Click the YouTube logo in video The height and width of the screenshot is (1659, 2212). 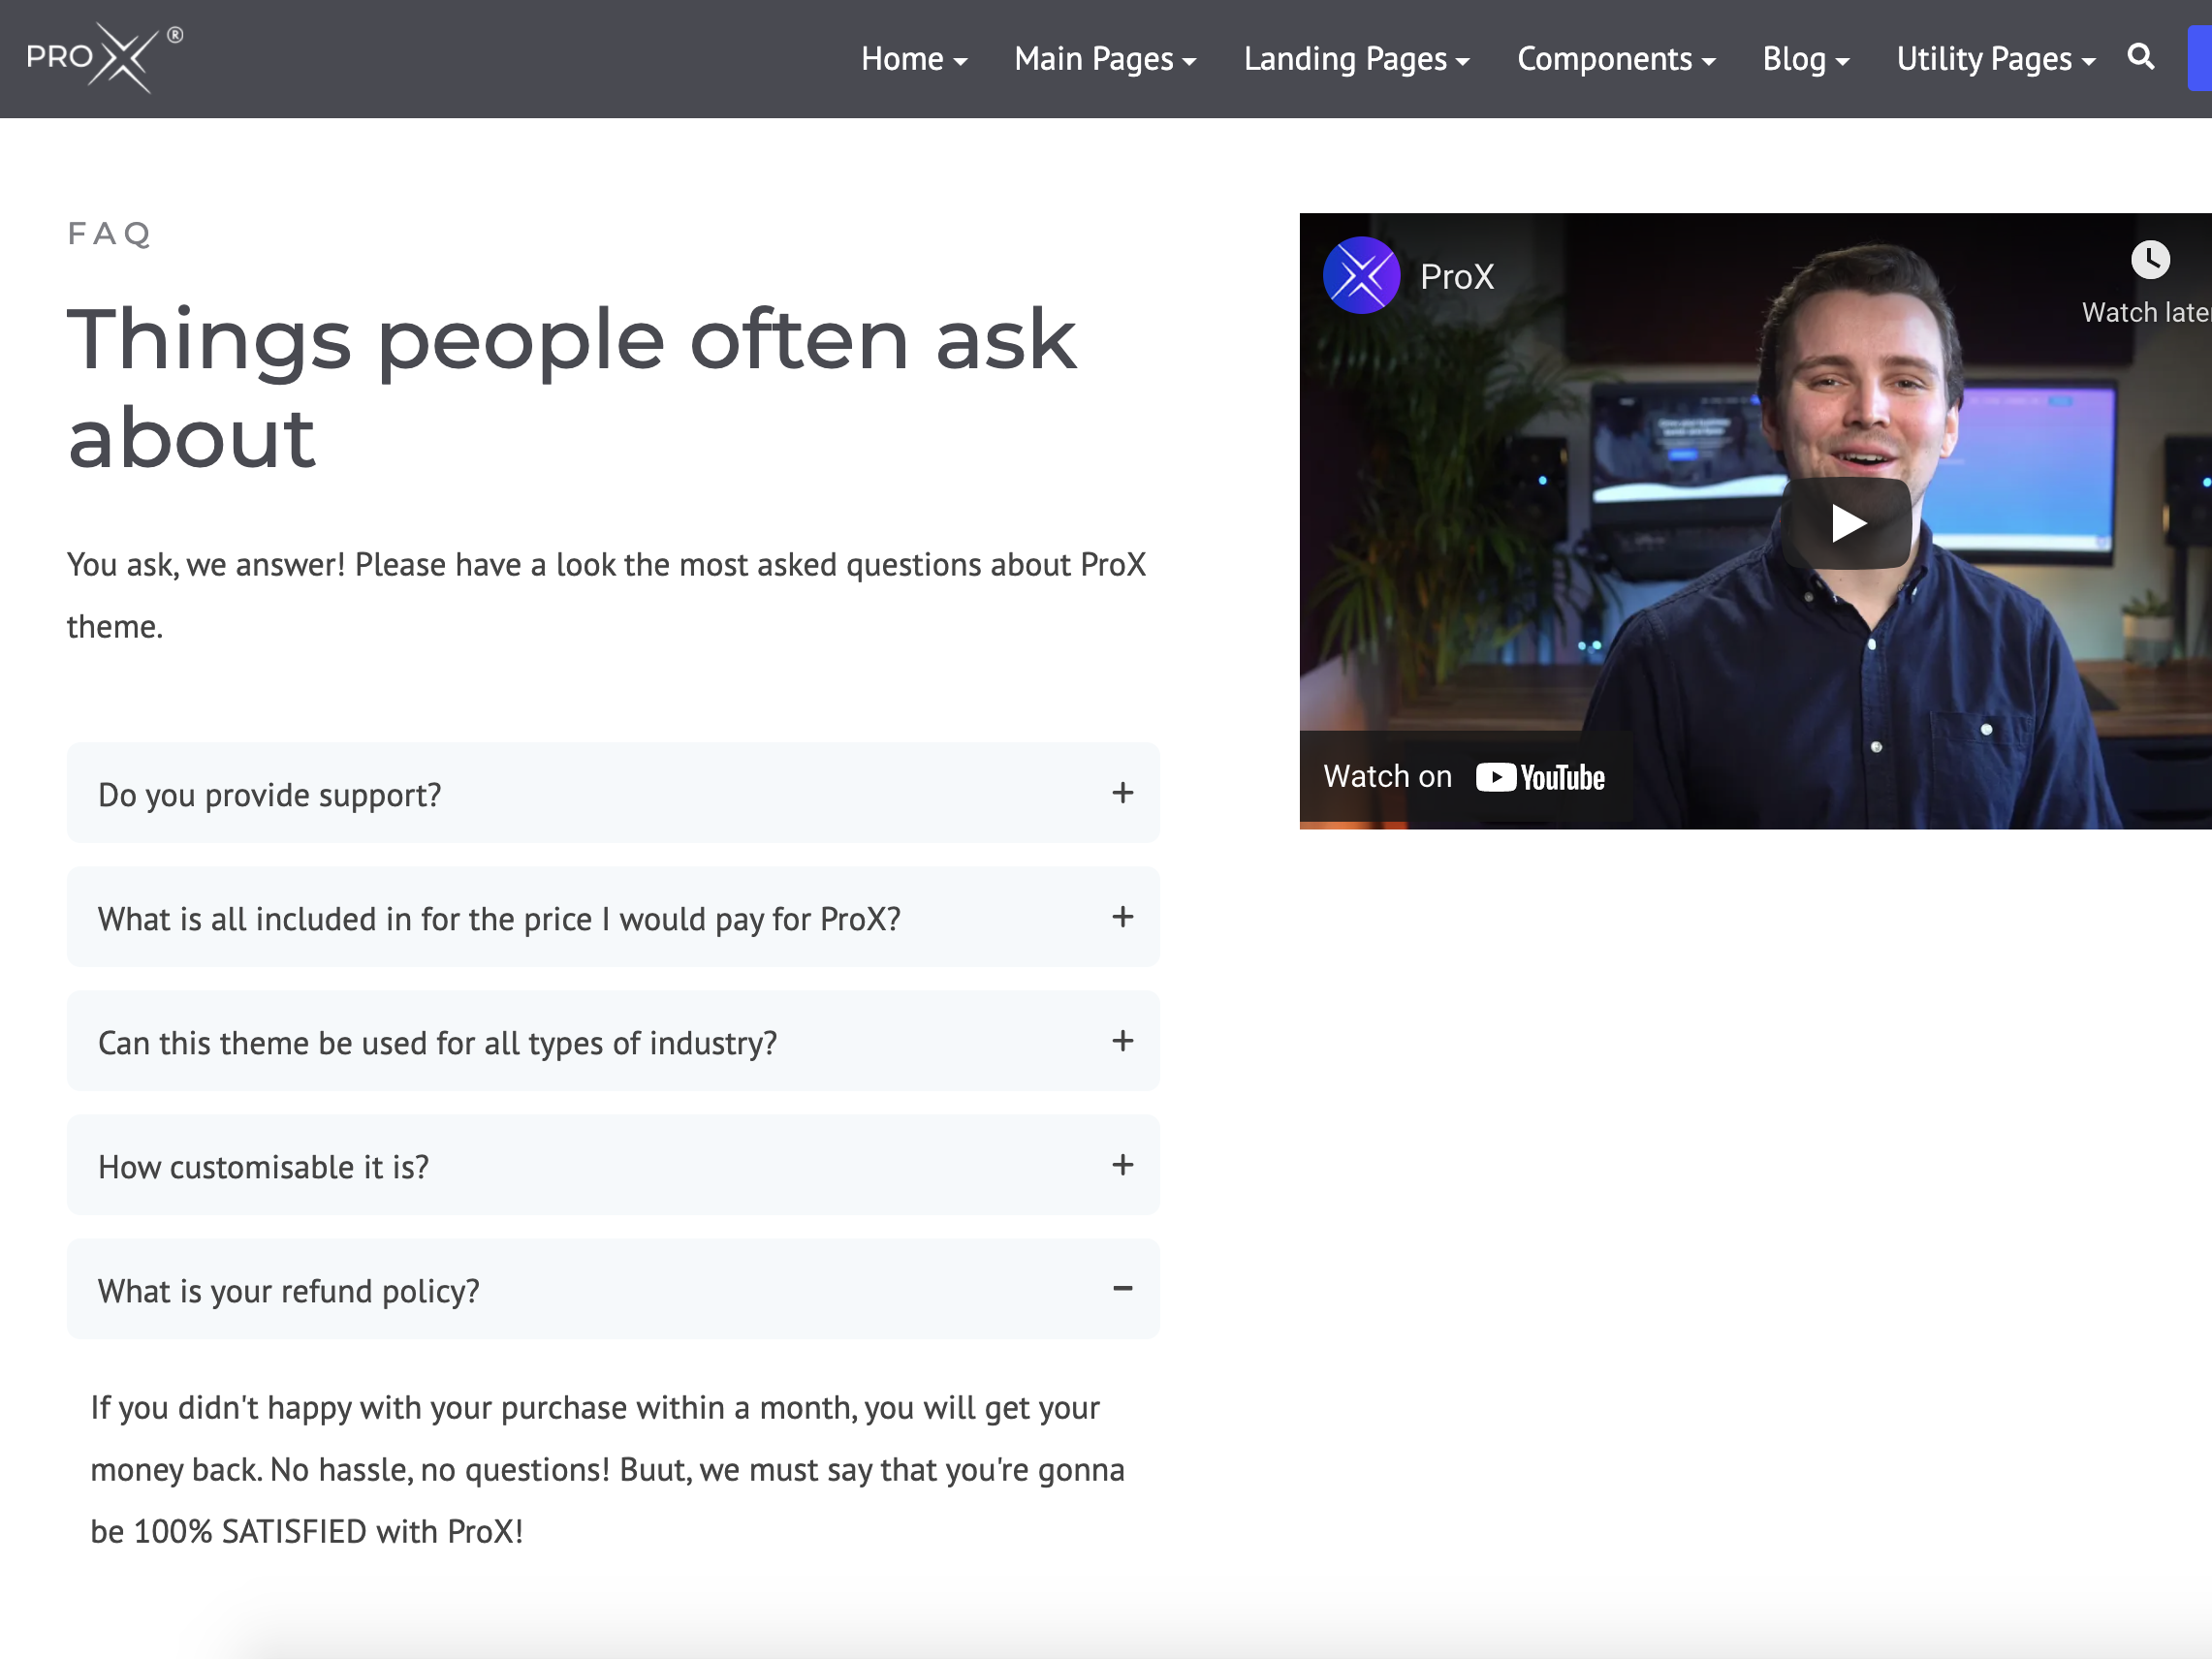pos(1540,777)
